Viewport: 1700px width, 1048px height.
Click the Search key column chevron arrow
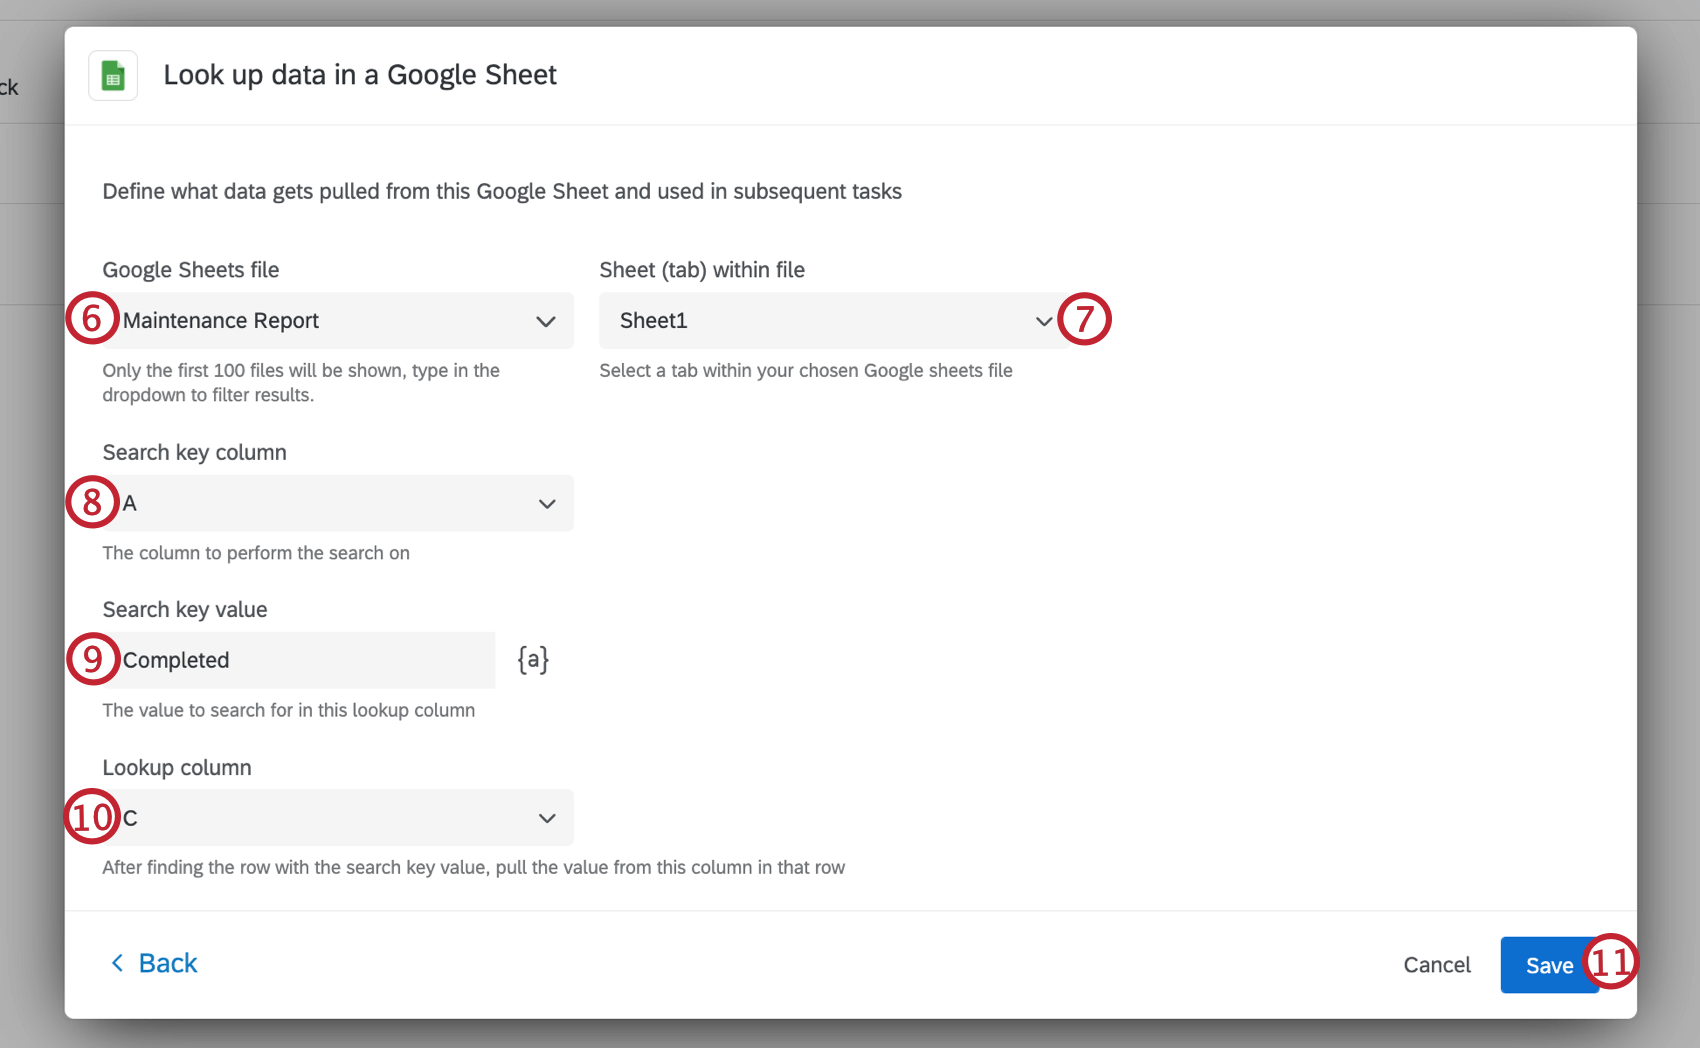(546, 503)
